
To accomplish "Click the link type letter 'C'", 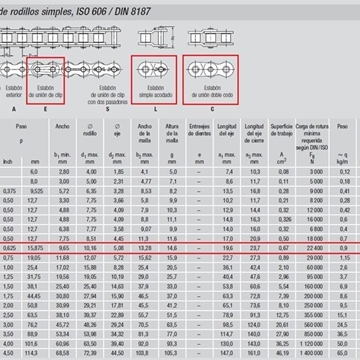I will (212, 109).
